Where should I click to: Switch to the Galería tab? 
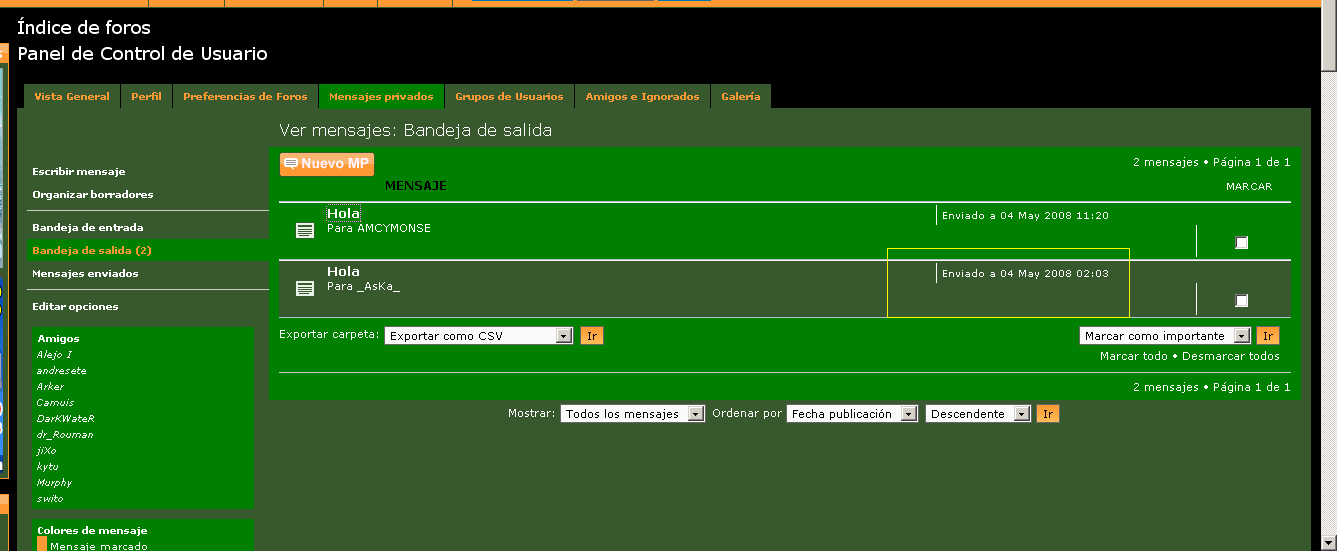[x=740, y=97]
